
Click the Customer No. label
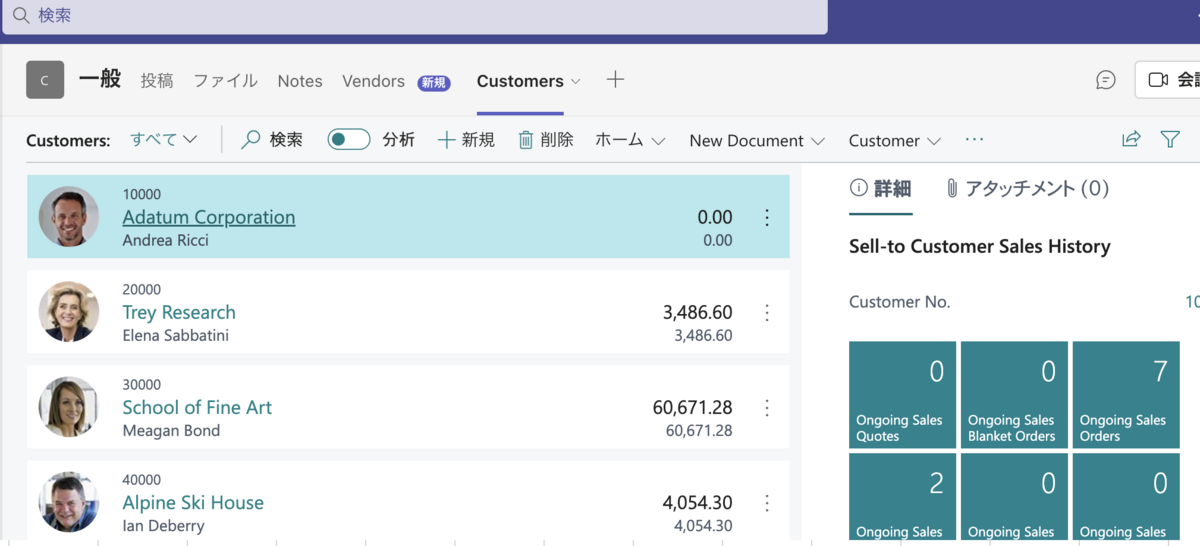click(900, 302)
